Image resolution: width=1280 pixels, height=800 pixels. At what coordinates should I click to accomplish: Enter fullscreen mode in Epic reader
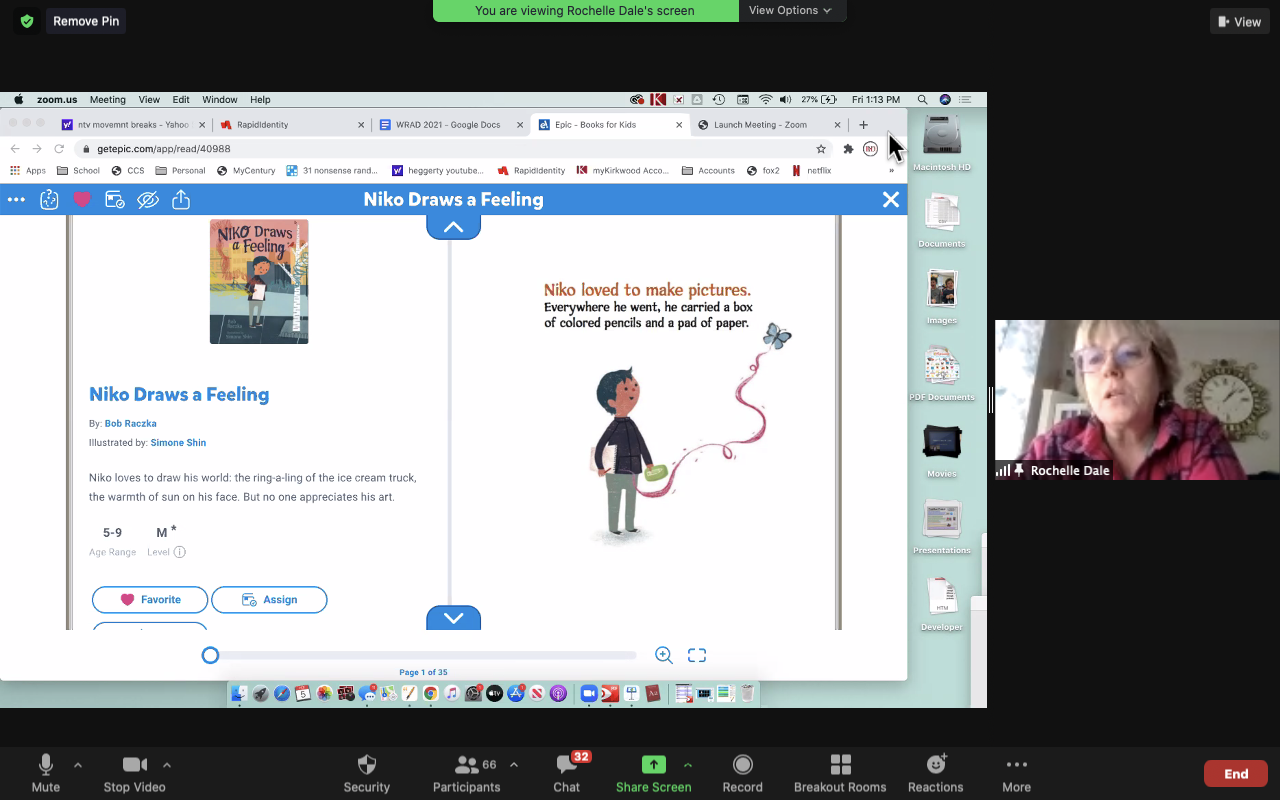(x=697, y=655)
